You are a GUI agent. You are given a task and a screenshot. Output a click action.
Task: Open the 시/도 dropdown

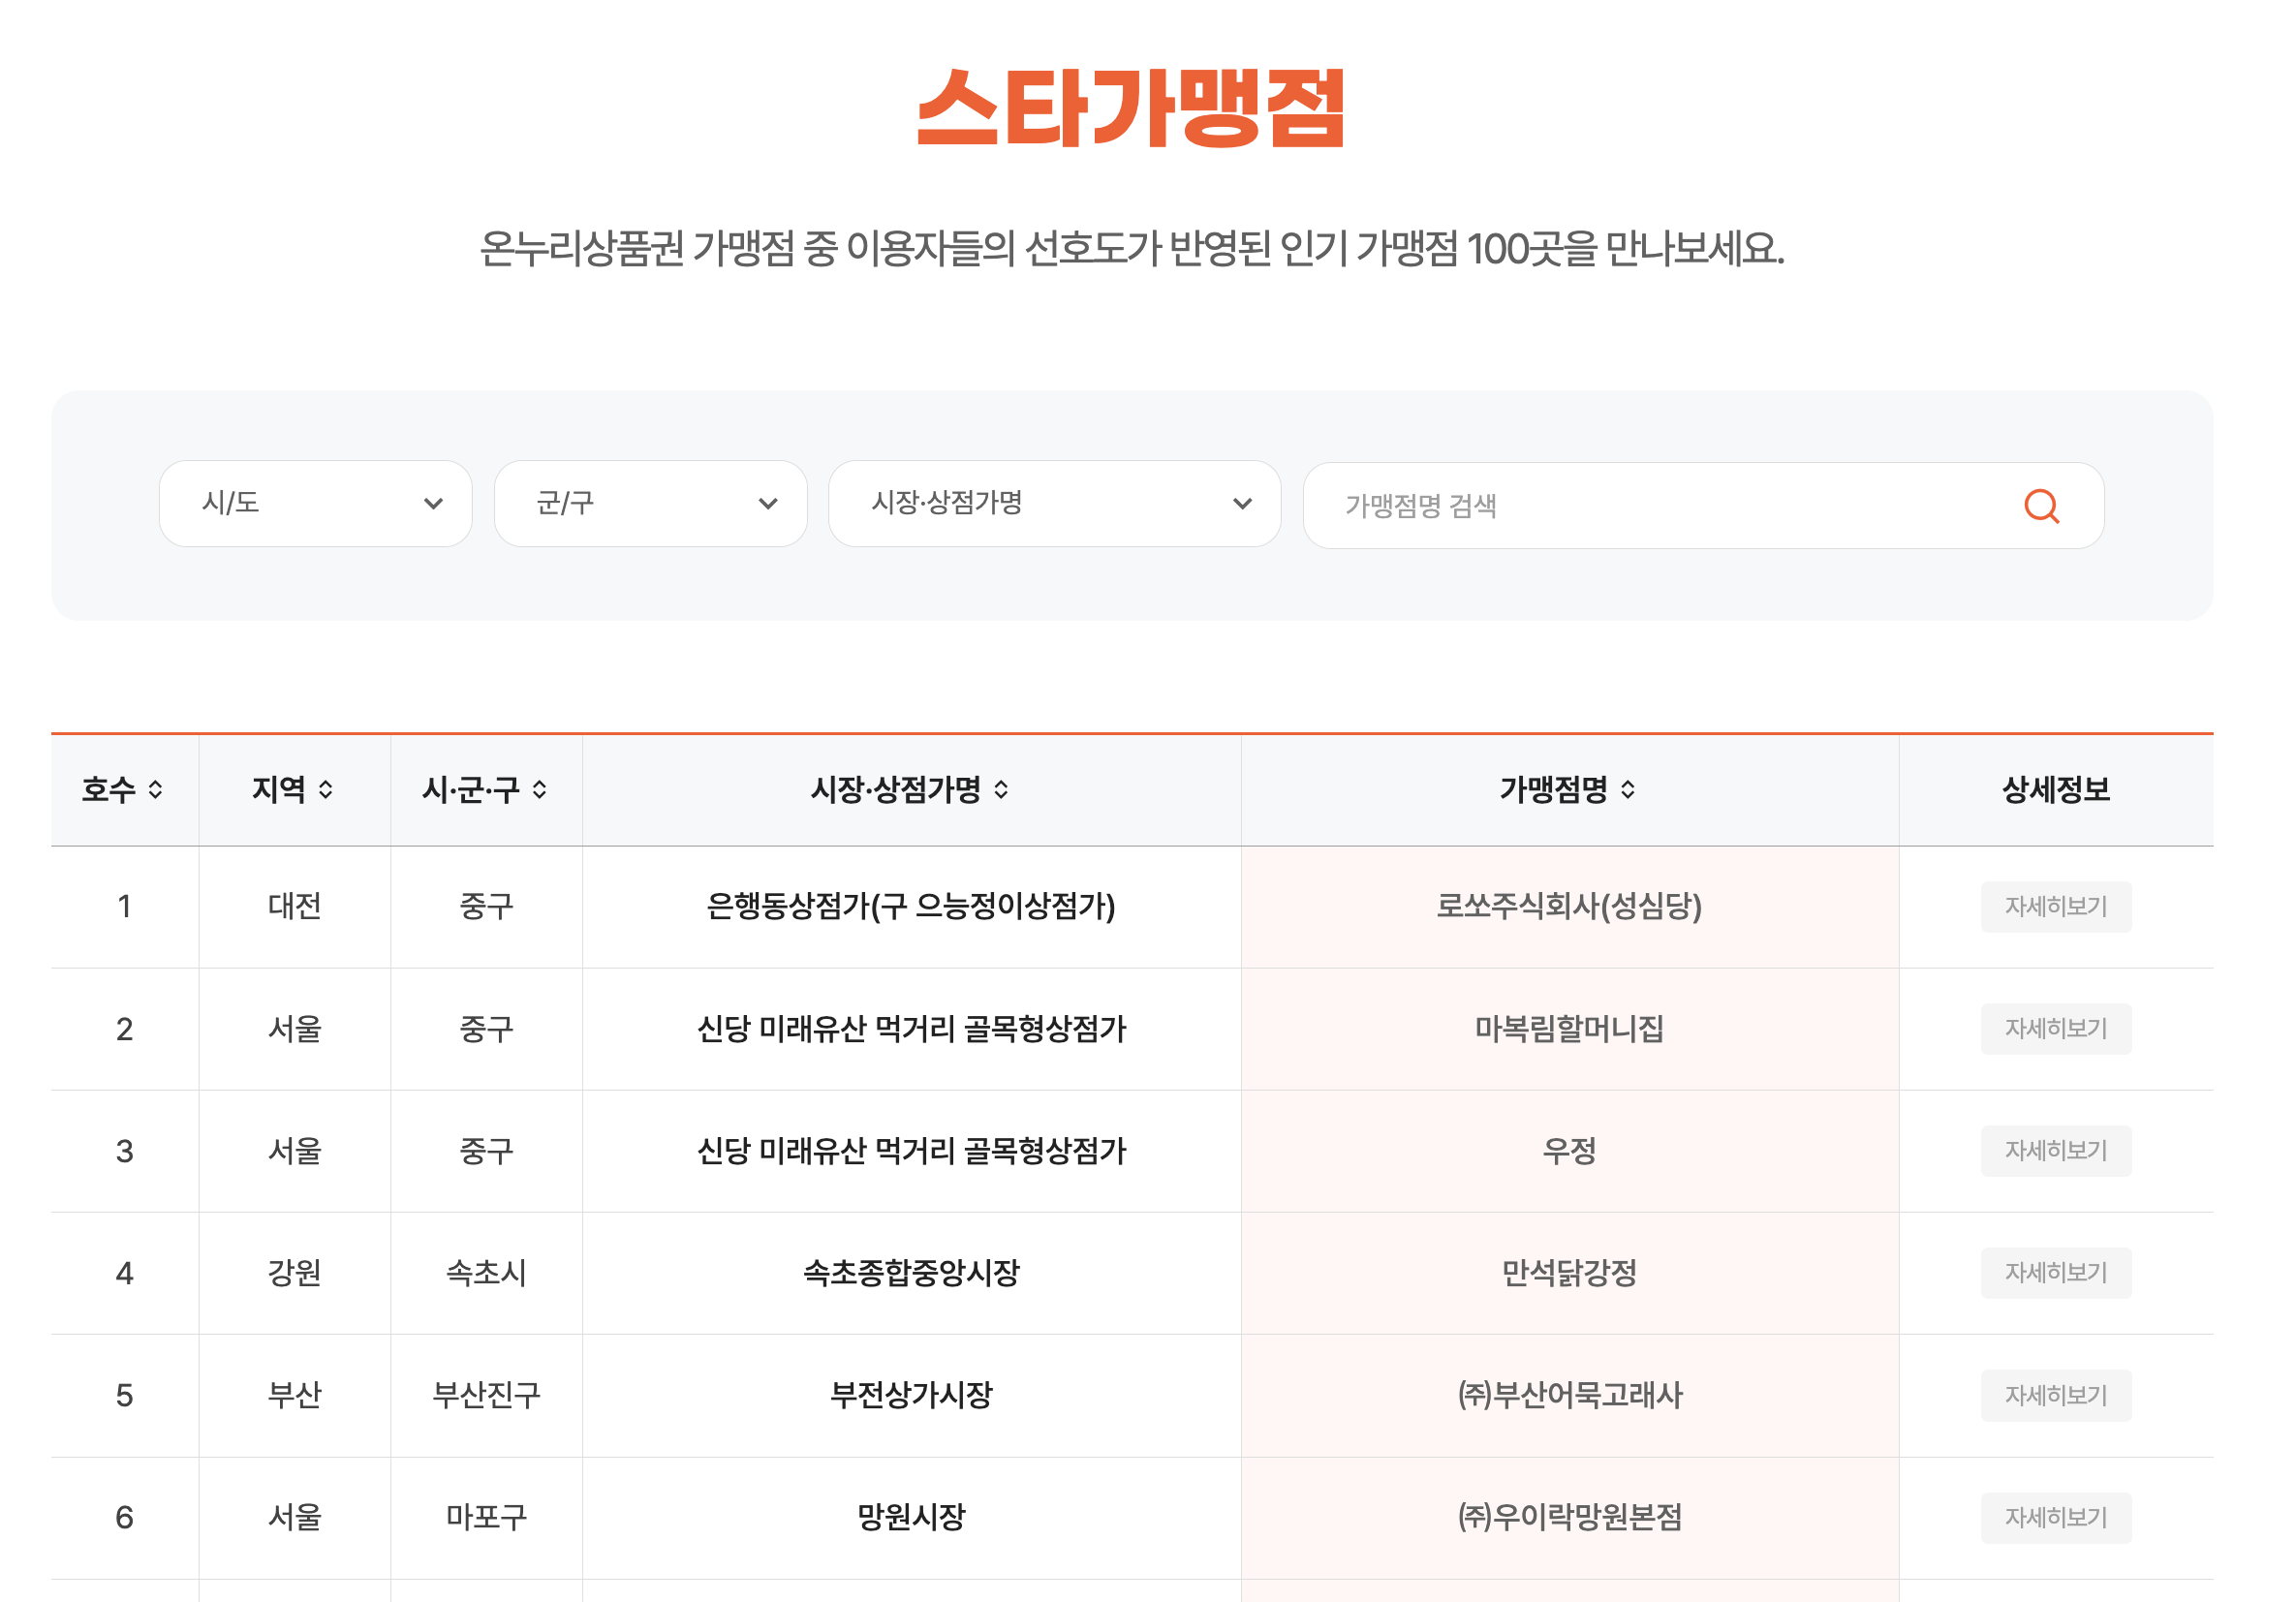[315, 503]
